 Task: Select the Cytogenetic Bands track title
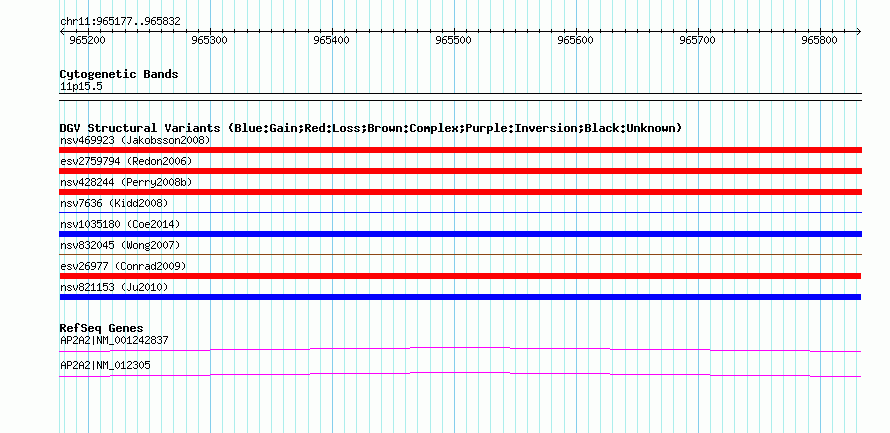coord(119,74)
